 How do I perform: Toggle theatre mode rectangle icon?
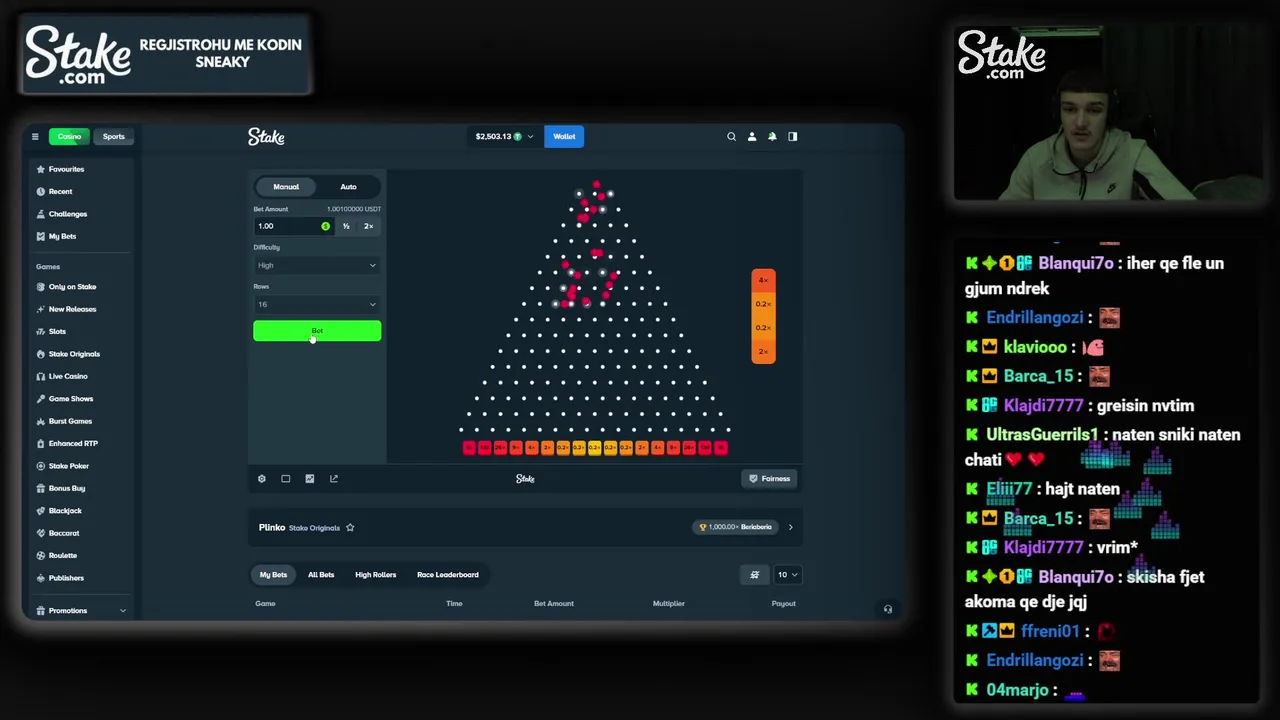pyautogui.click(x=286, y=479)
